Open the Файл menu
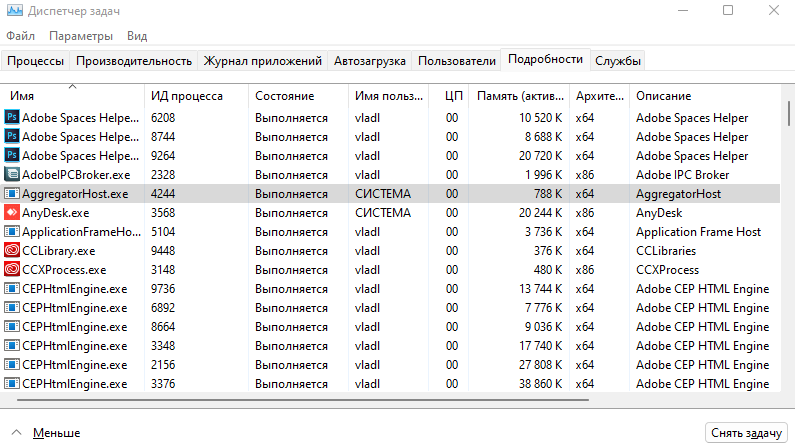Viewport: 795px width, 443px height. click(x=20, y=36)
